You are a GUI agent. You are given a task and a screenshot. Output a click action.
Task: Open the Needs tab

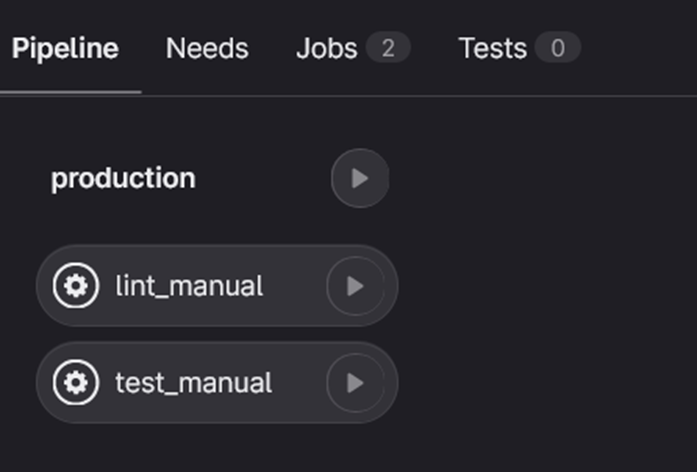(207, 48)
